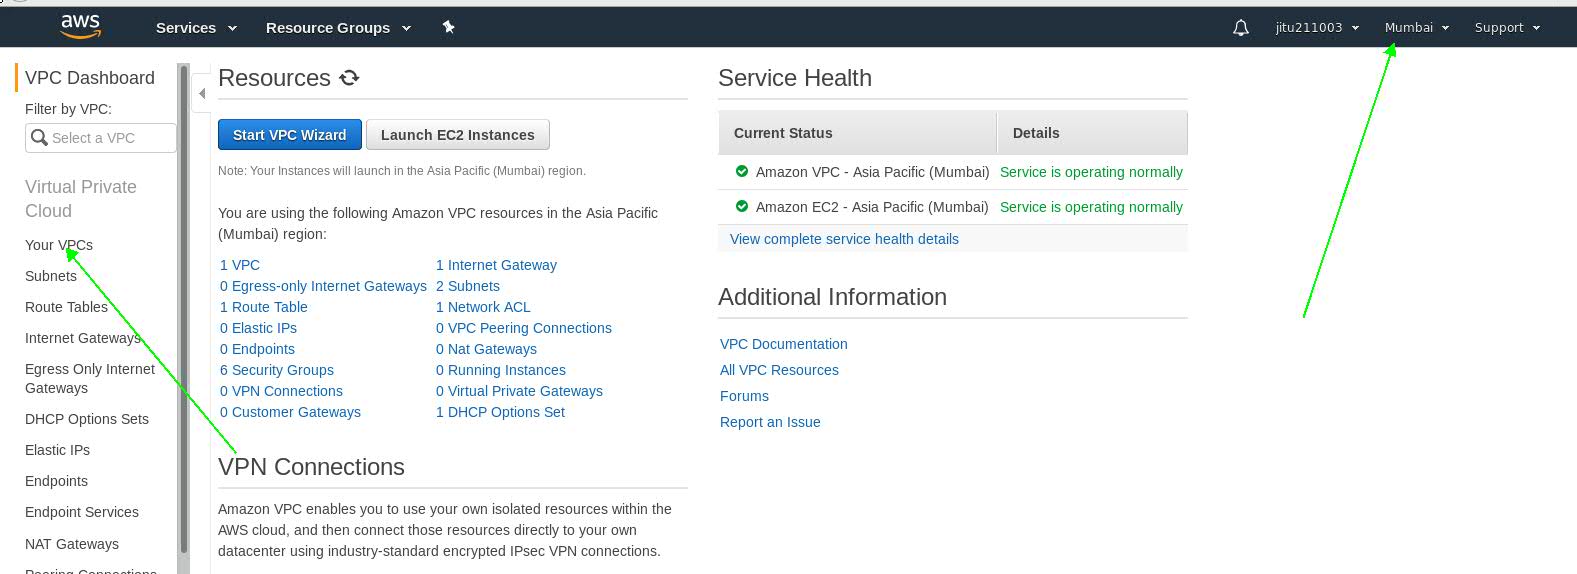Open the All VPC Resources link
Image resolution: width=1577 pixels, height=574 pixels.
click(x=779, y=370)
